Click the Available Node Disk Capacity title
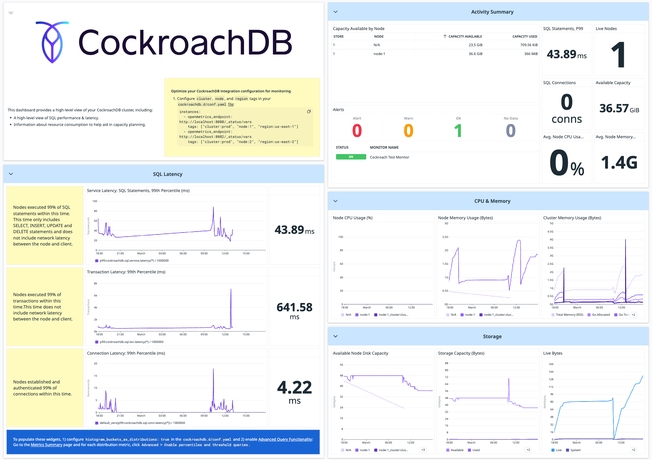The width and height of the screenshot is (652, 460). click(x=361, y=353)
